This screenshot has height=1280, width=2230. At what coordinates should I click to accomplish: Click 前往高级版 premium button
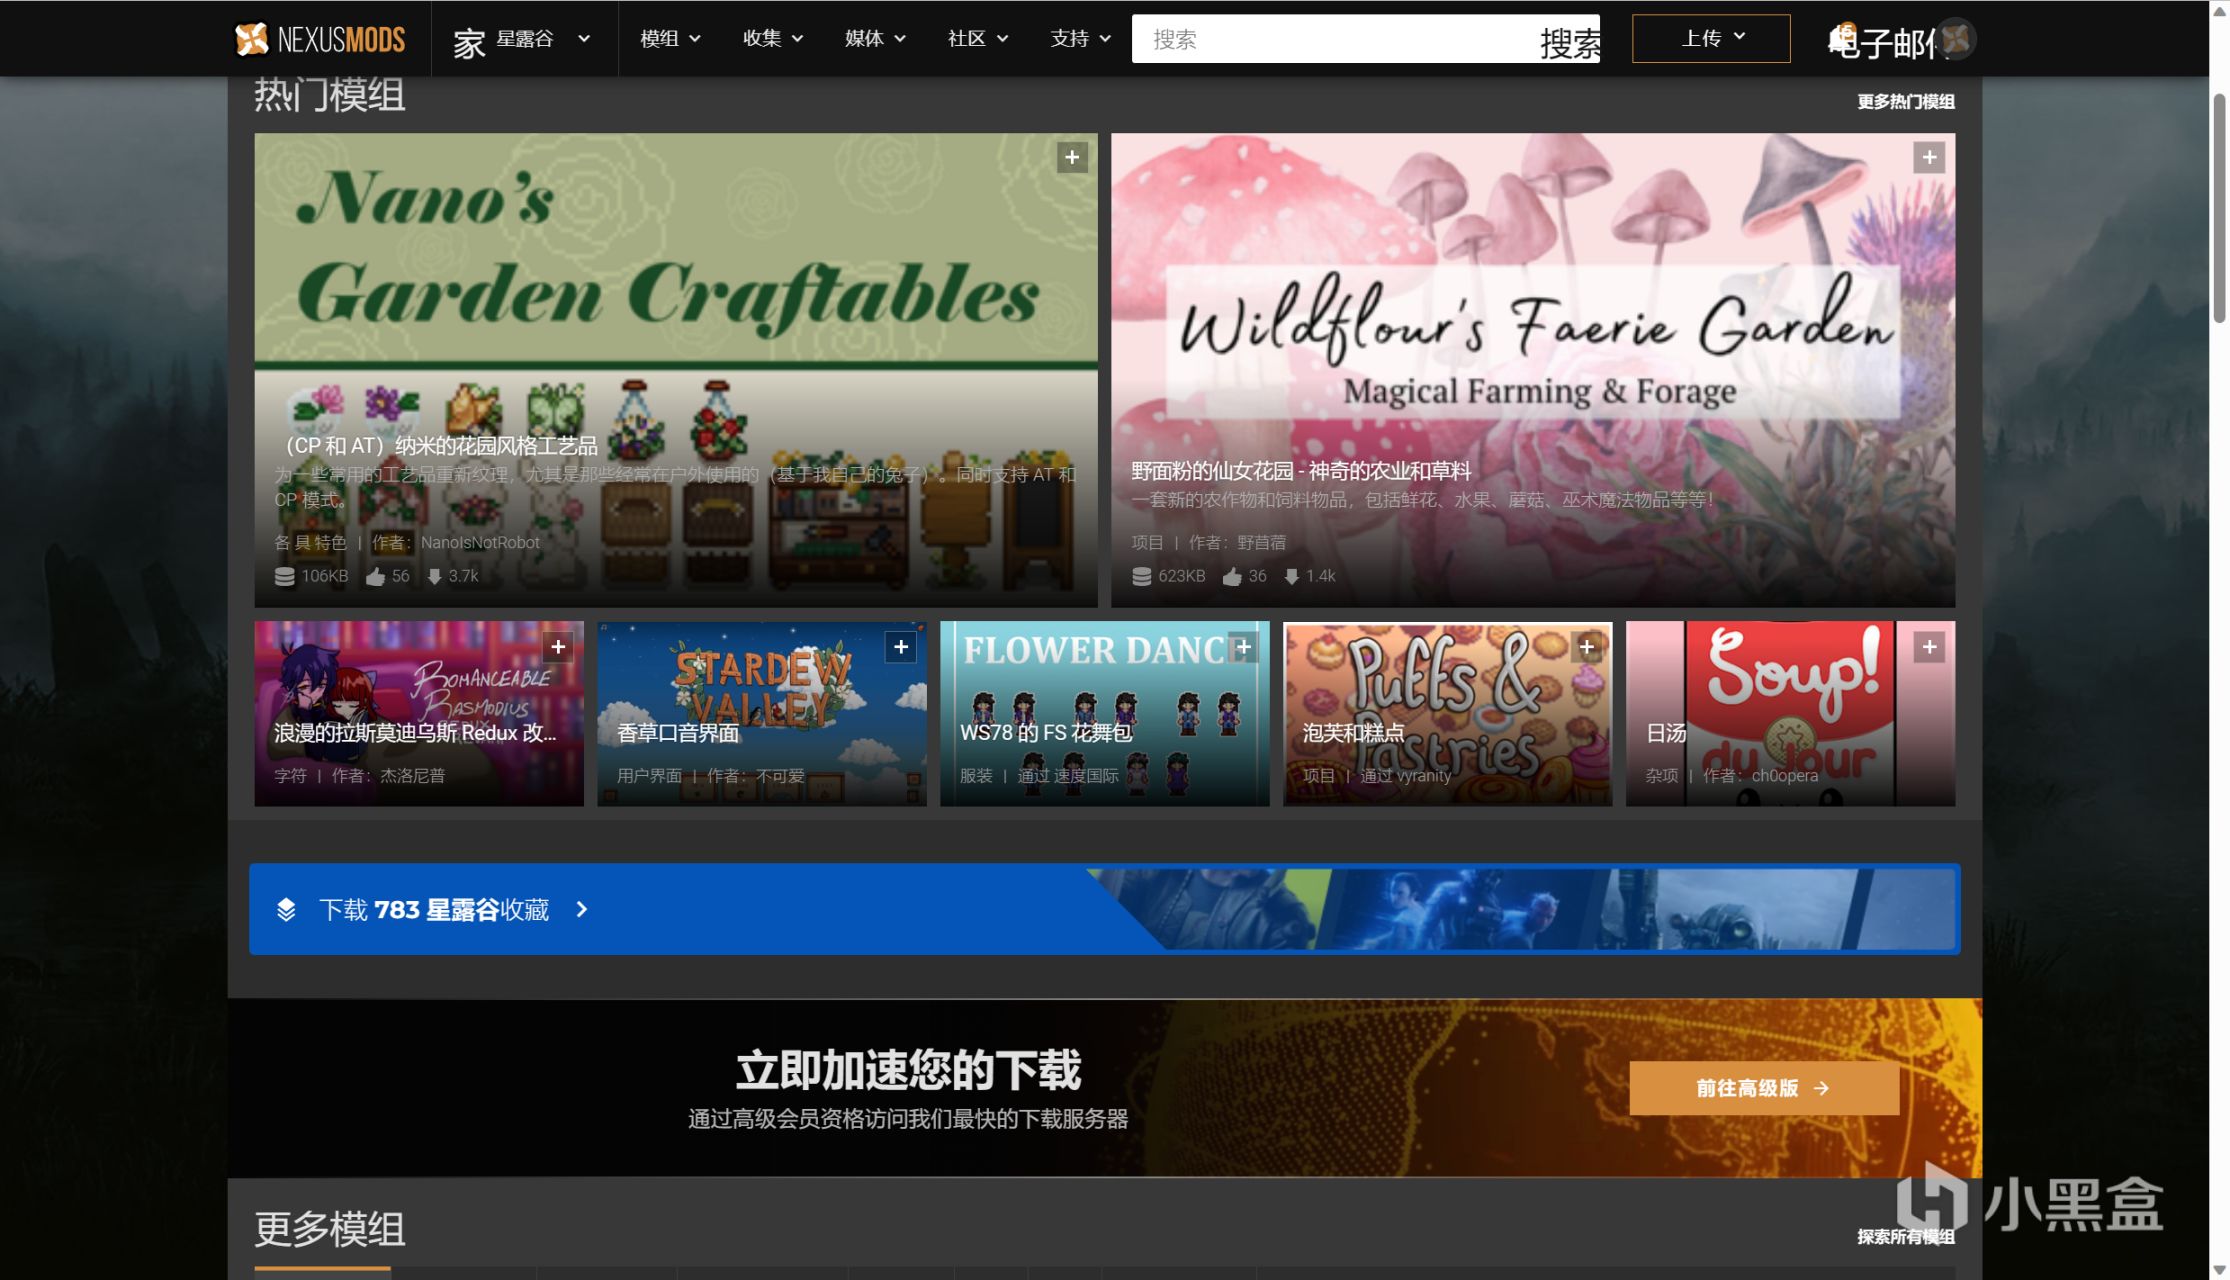point(1764,1088)
